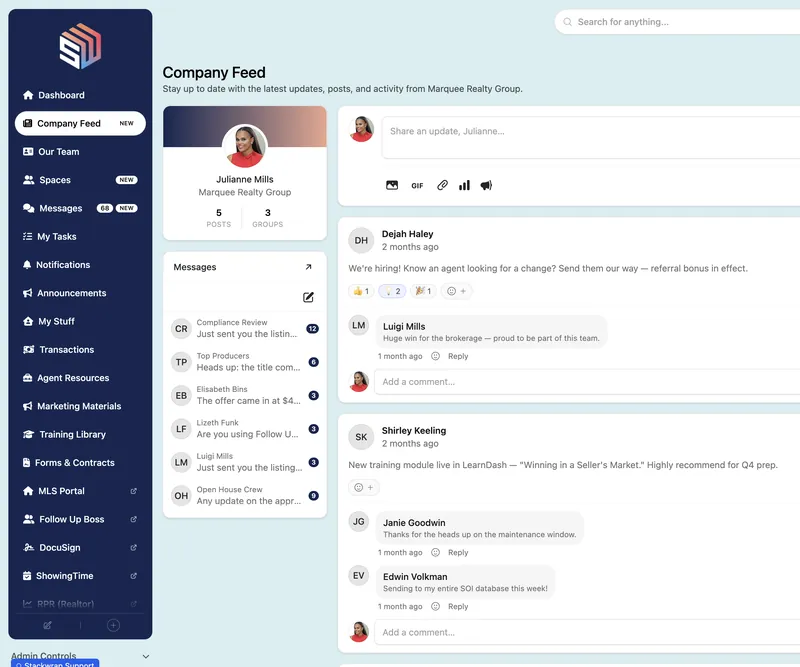Screen dimensions: 800x667
Task: Open the Dashboard home icon
Action: (x=28, y=95)
